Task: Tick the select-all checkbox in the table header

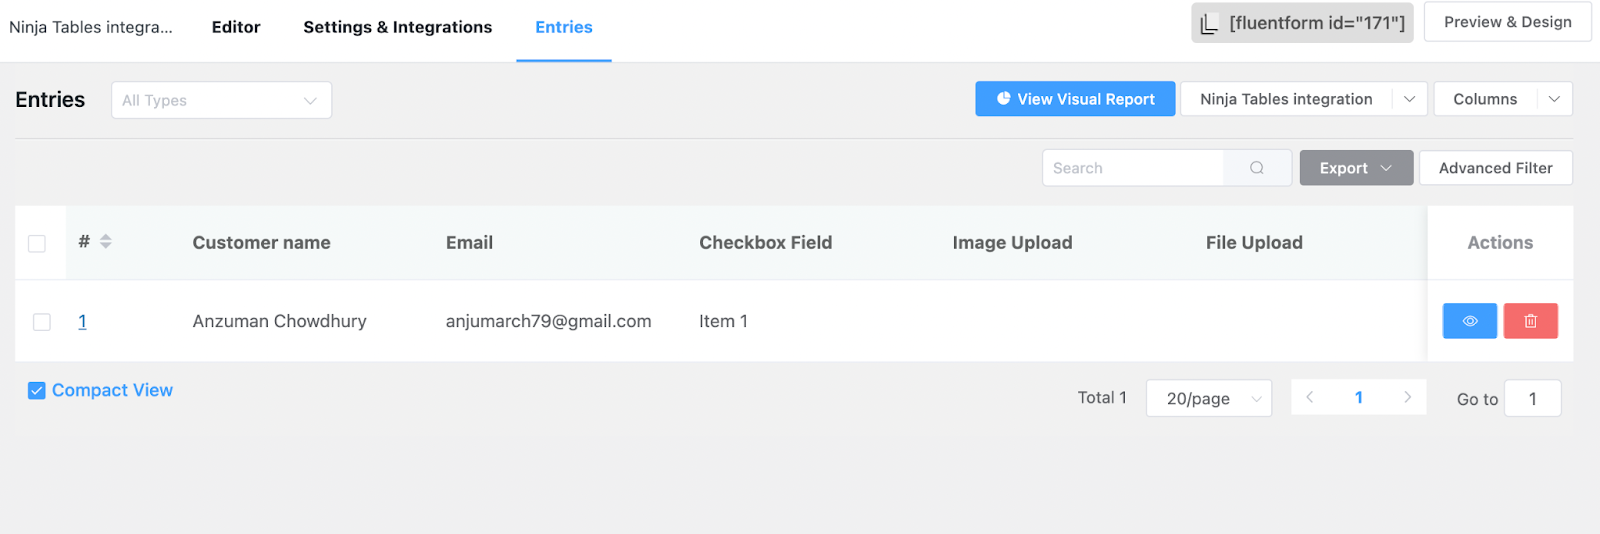Action: pos(37,243)
